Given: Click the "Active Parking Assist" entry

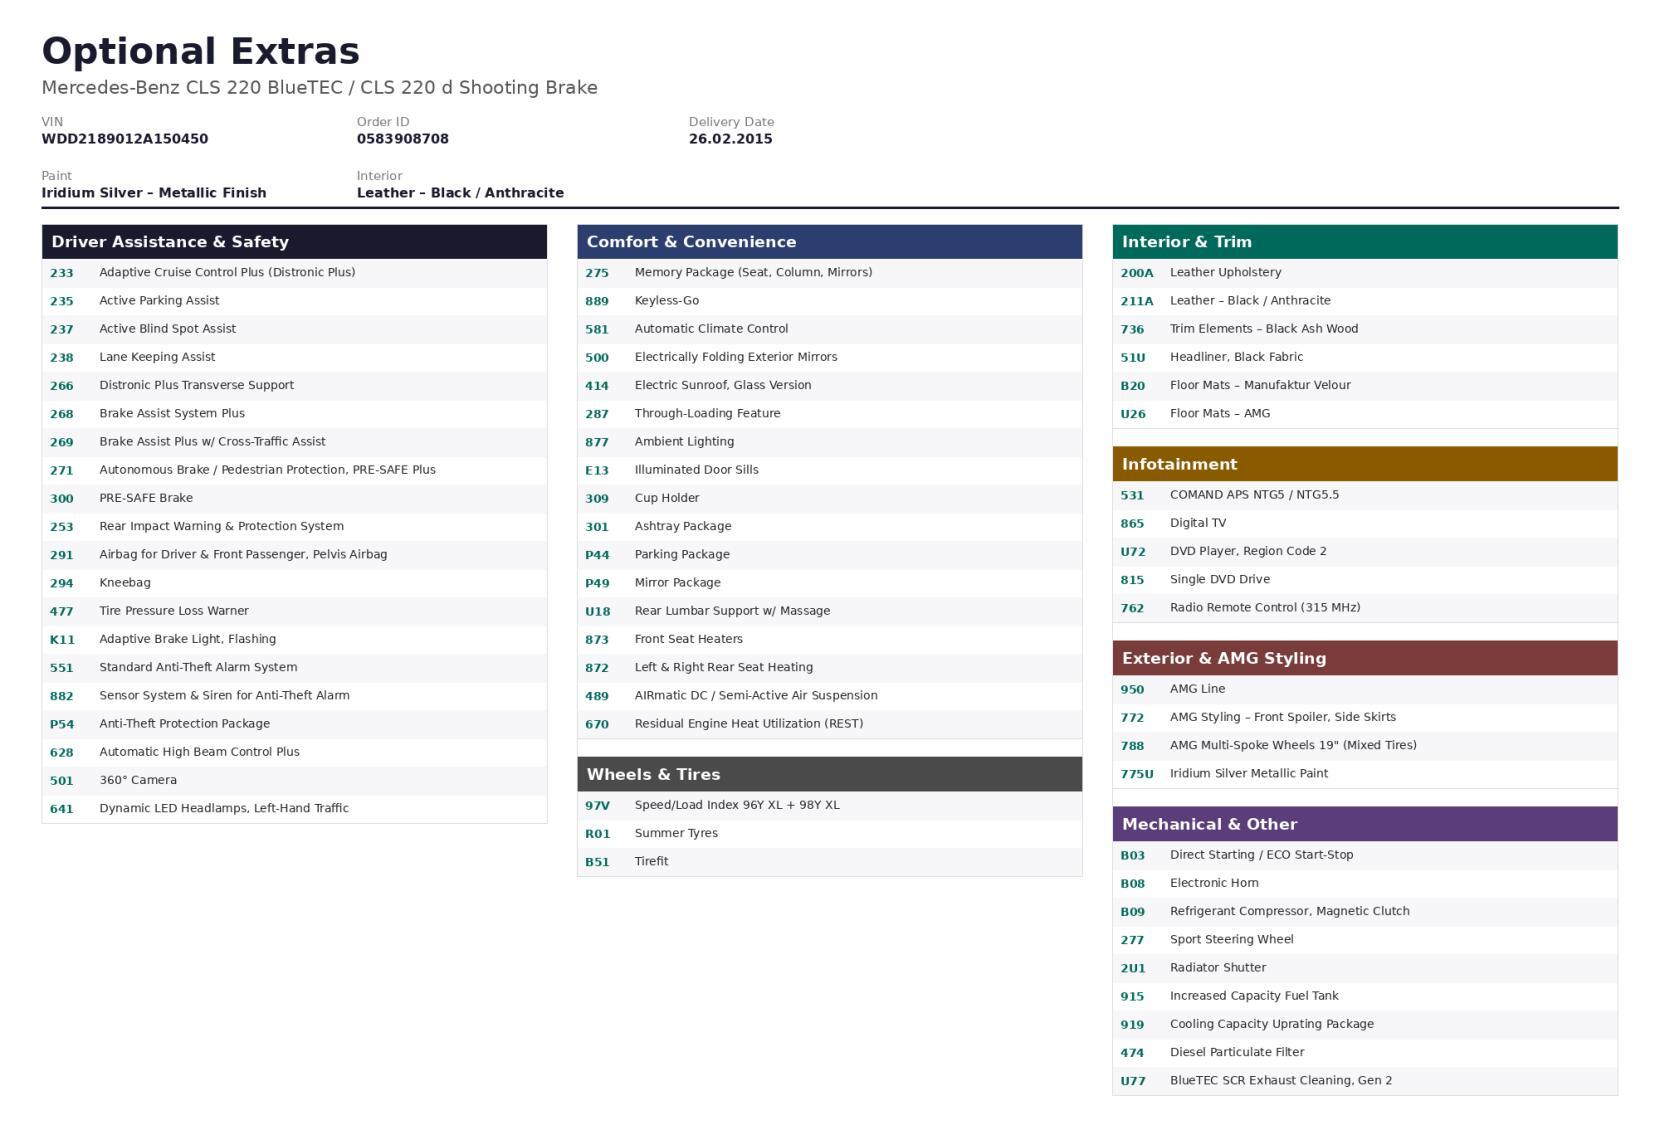Looking at the screenshot, I should pyautogui.click(x=294, y=301).
